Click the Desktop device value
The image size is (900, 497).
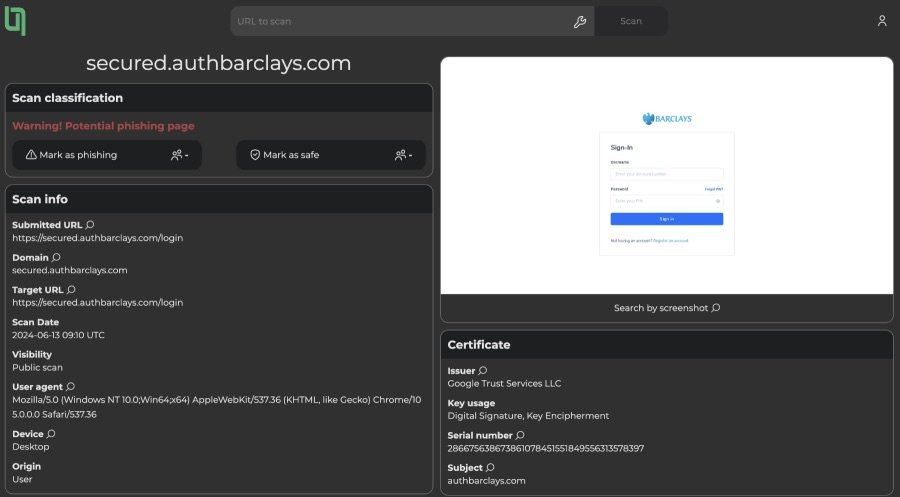[x=30, y=446]
